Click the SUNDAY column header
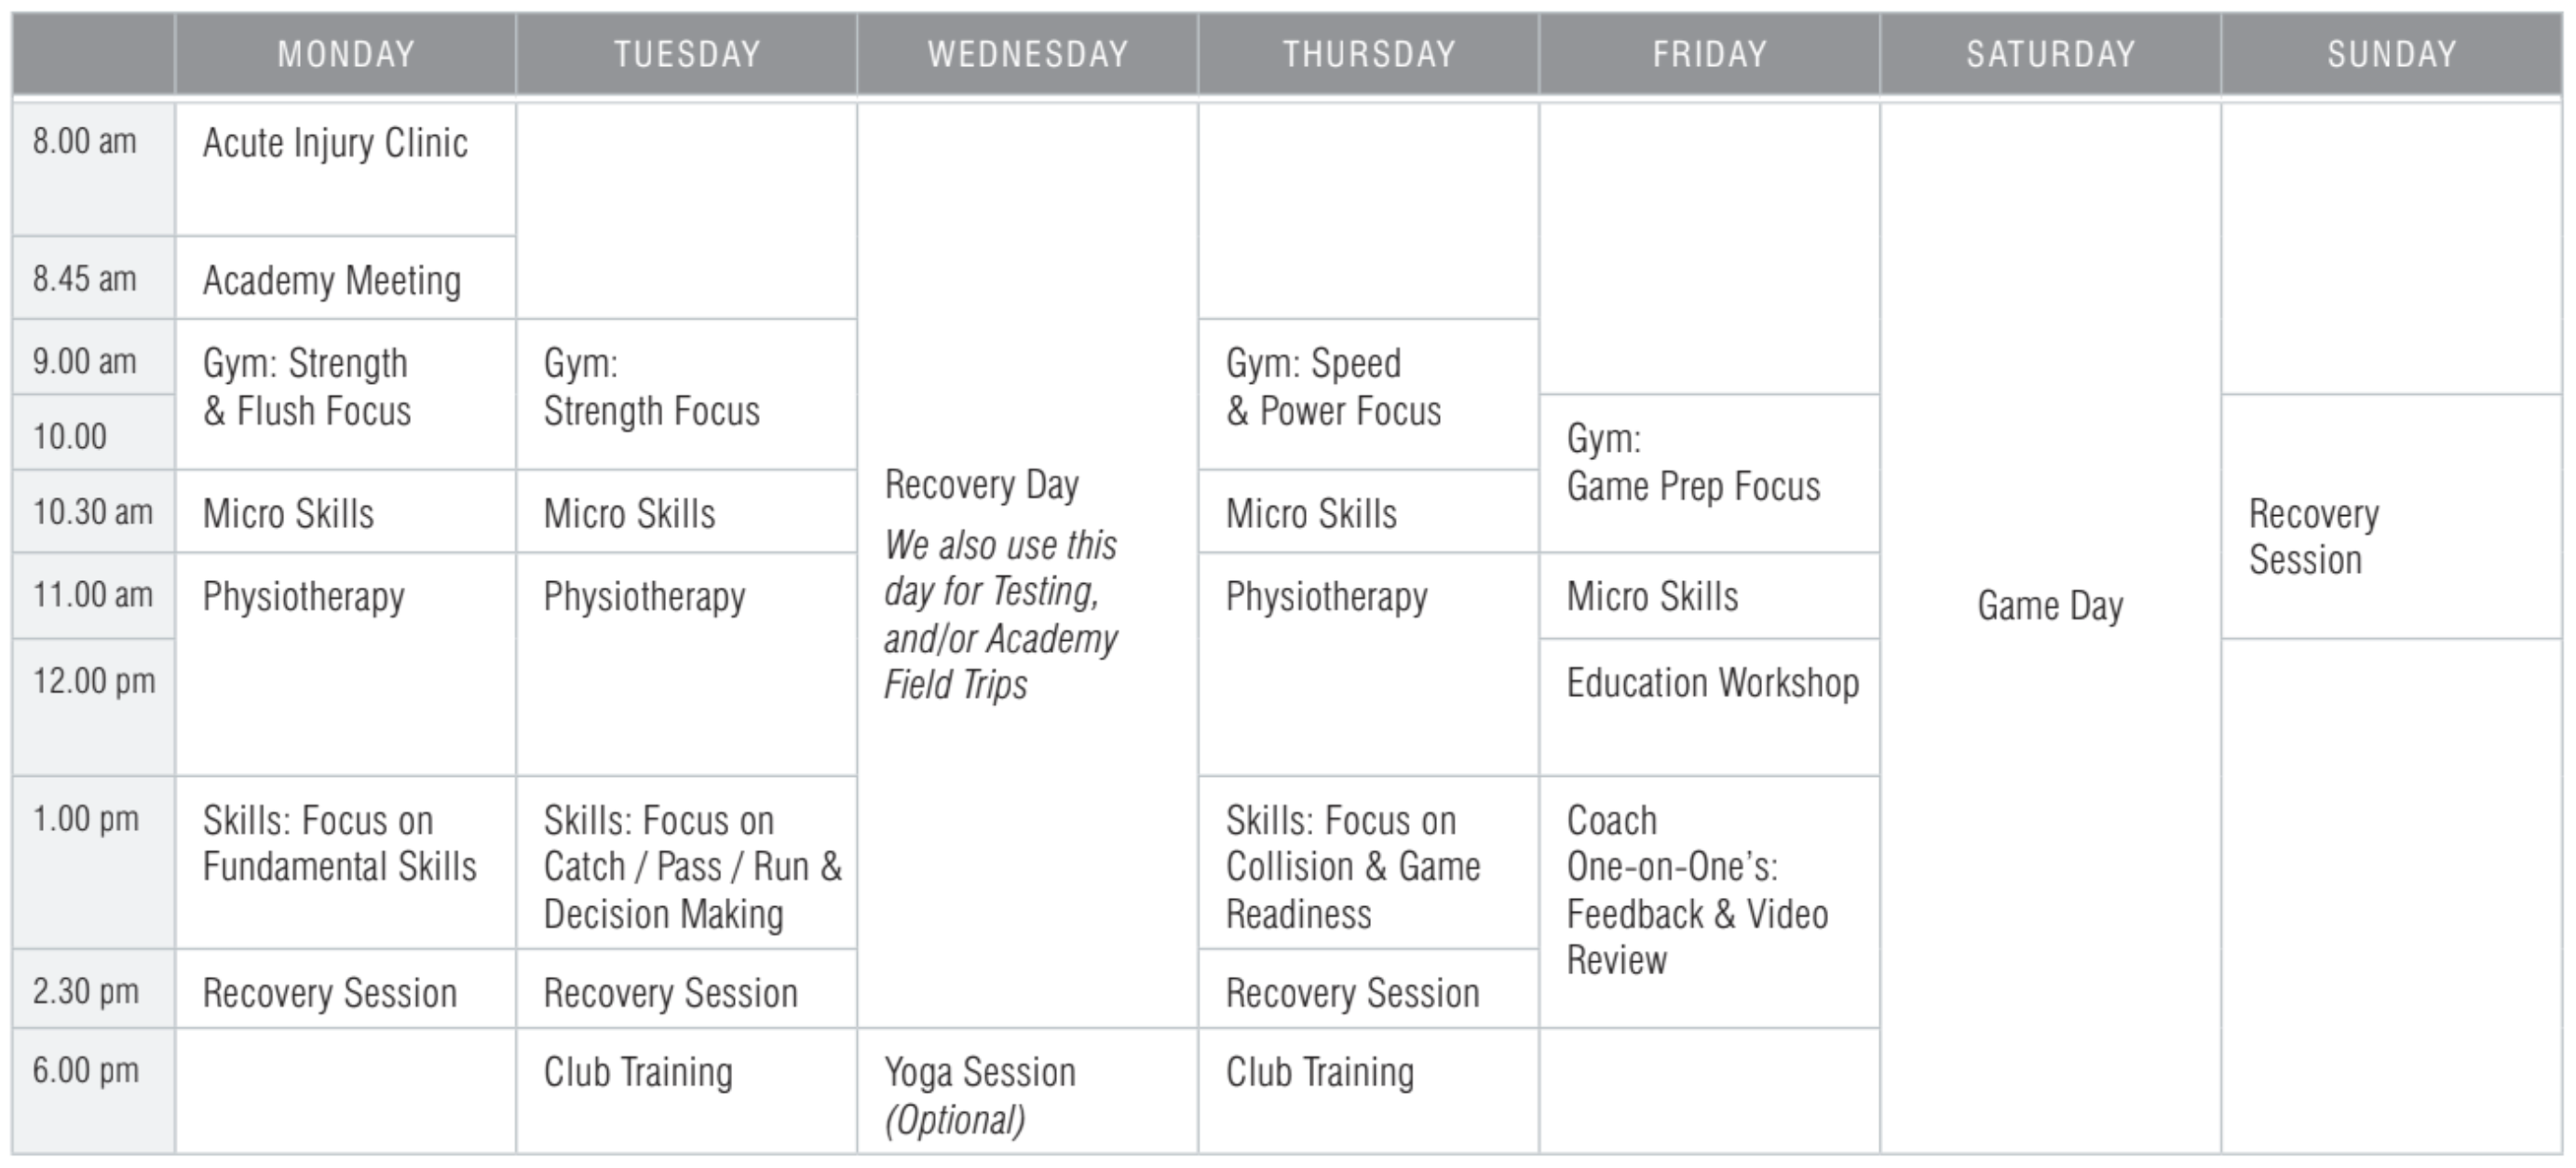Viewport: 2576px width, 1168px height. [x=2392, y=54]
